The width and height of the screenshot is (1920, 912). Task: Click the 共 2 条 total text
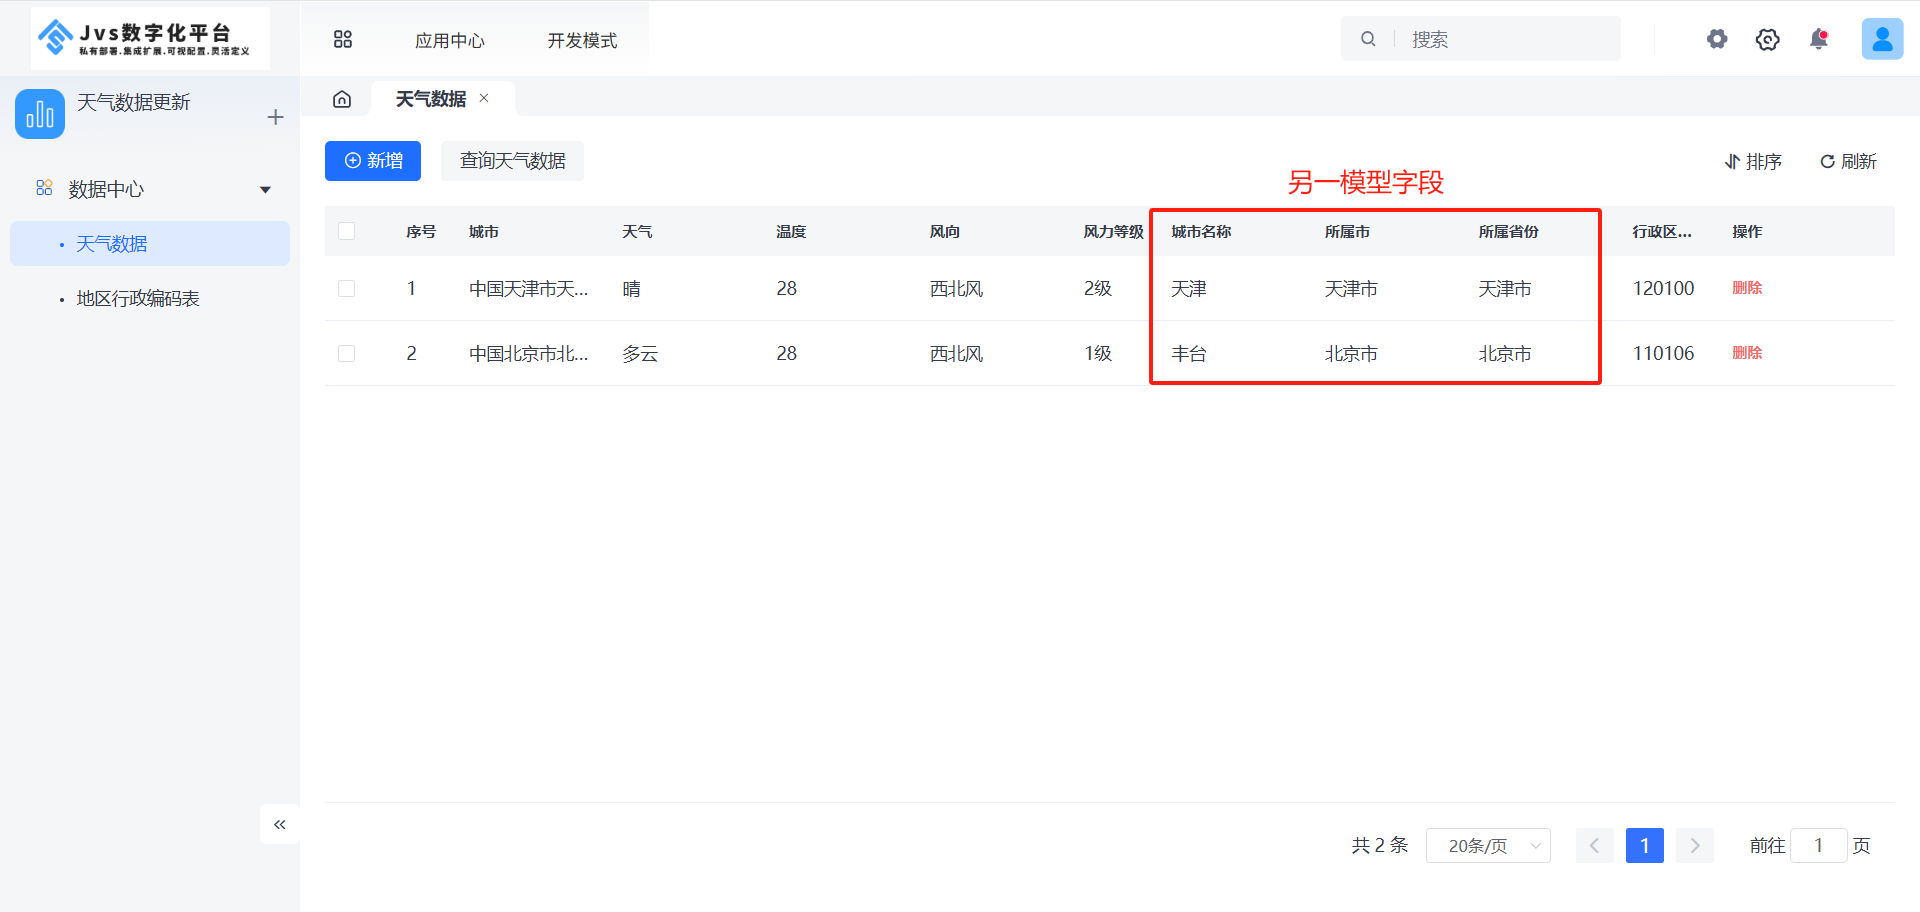click(1379, 845)
